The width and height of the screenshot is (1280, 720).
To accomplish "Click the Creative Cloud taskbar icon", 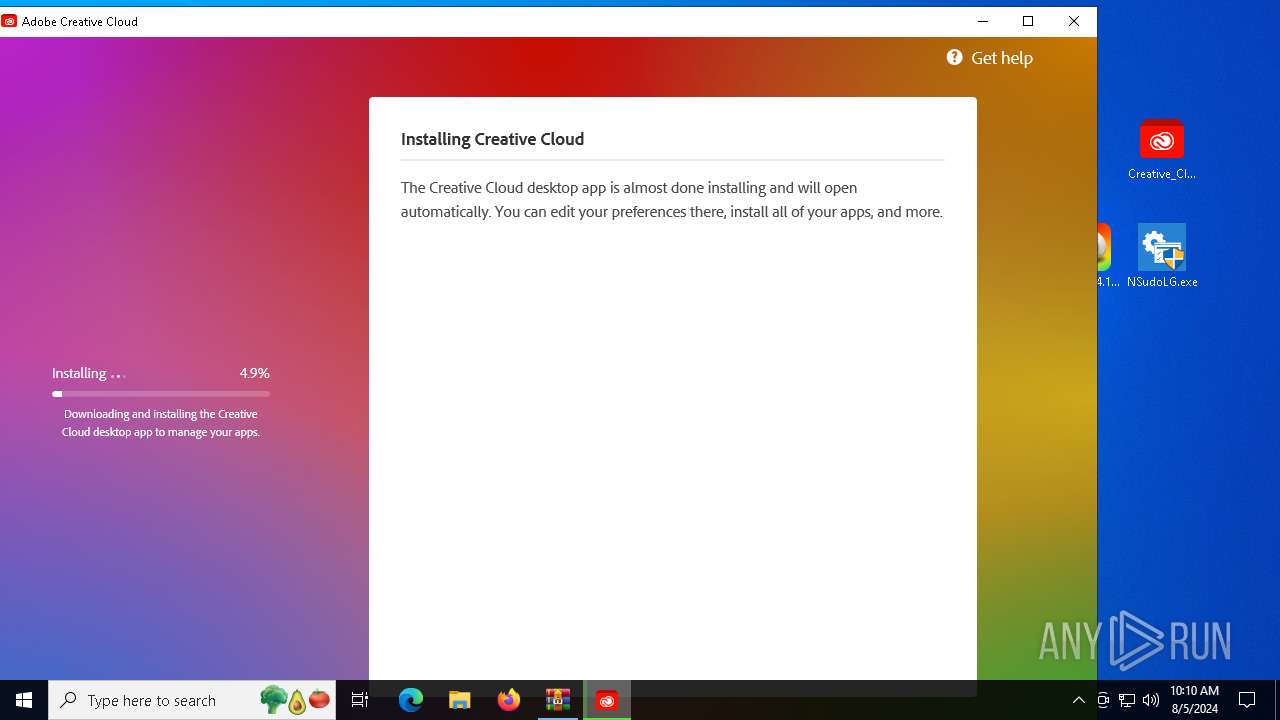I will point(607,700).
